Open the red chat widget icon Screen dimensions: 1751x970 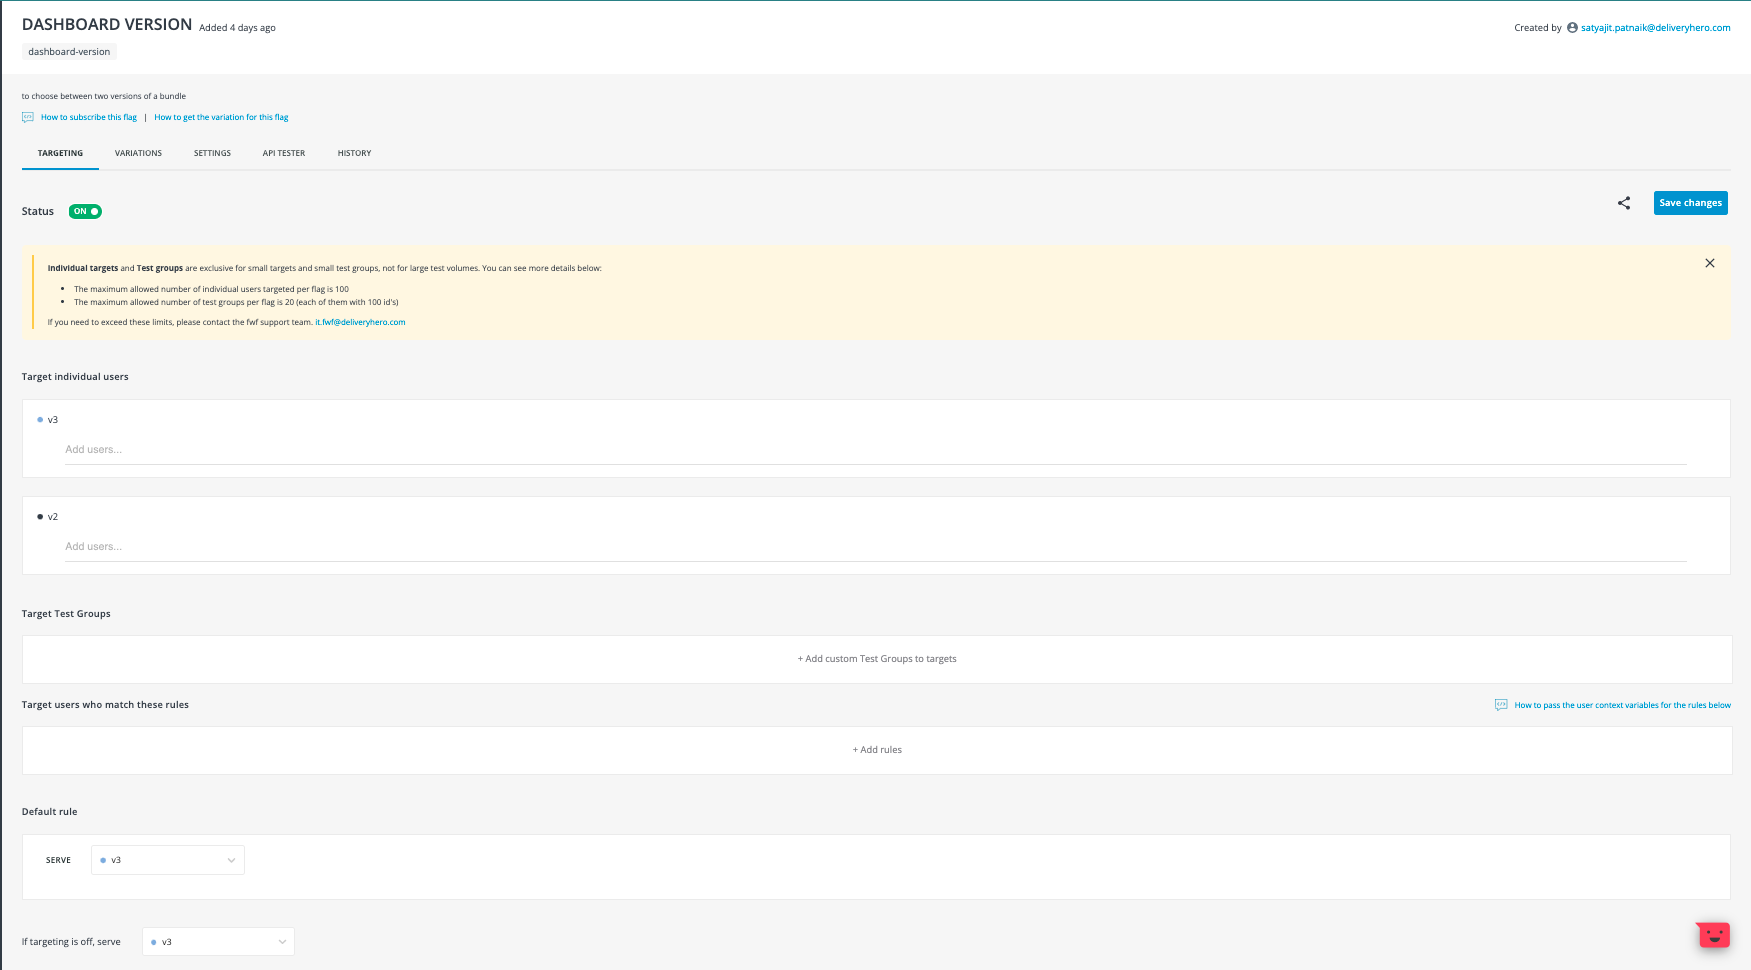pyautogui.click(x=1714, y=935)
